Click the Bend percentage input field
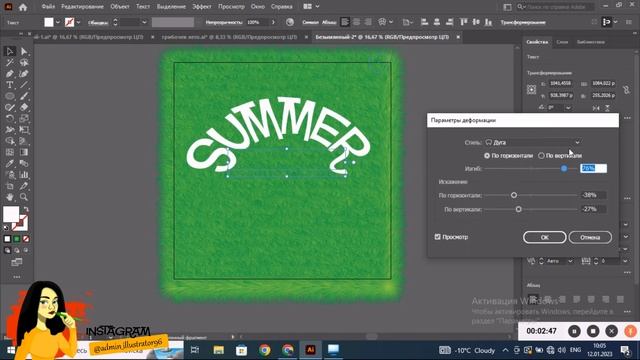 point(593,168)
